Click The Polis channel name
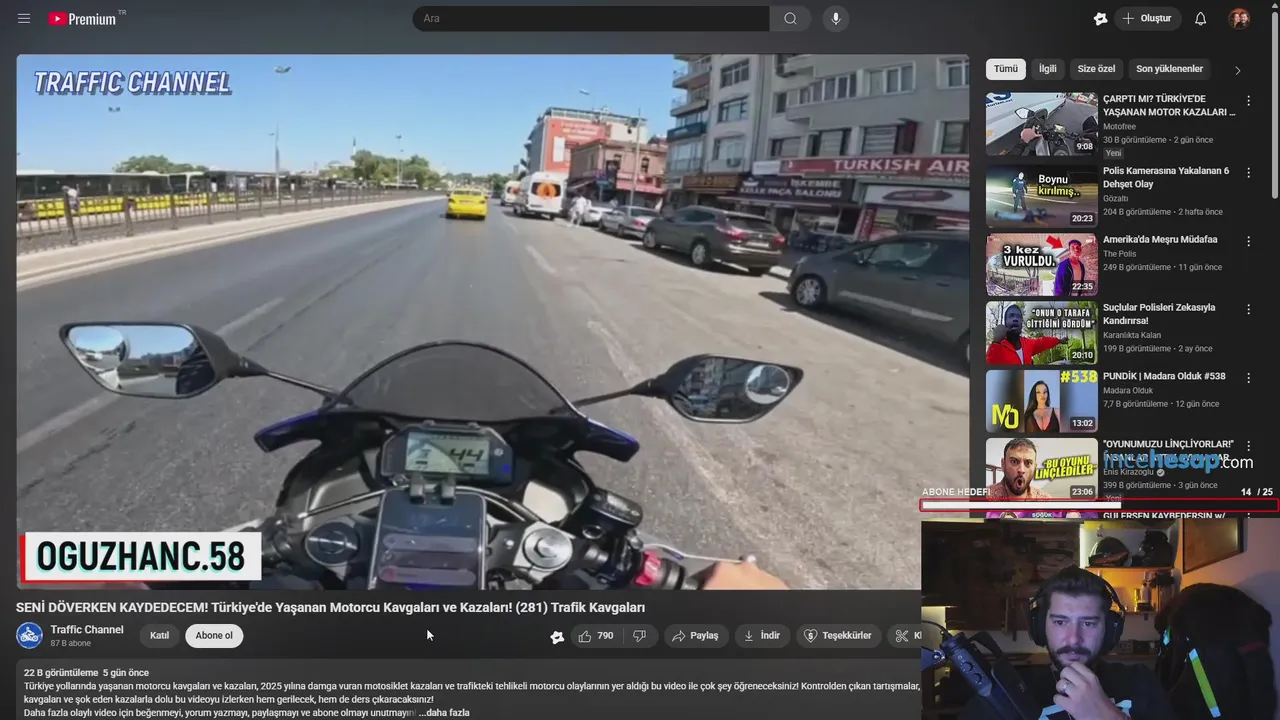This screenshot has width=1280, height=720. click(1119, 254)
